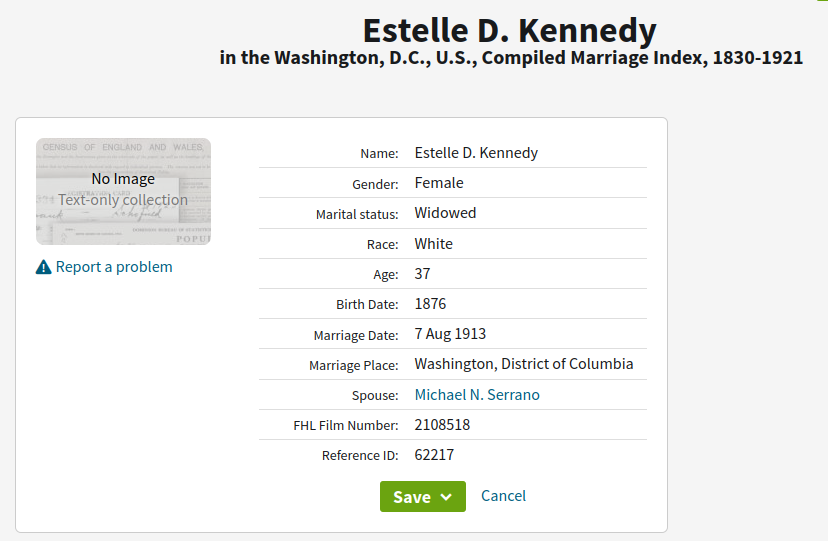Click the Birth Date value 1876
This screenshot has height=541, width=828.
pyautogui.click(x=430, y=304)
